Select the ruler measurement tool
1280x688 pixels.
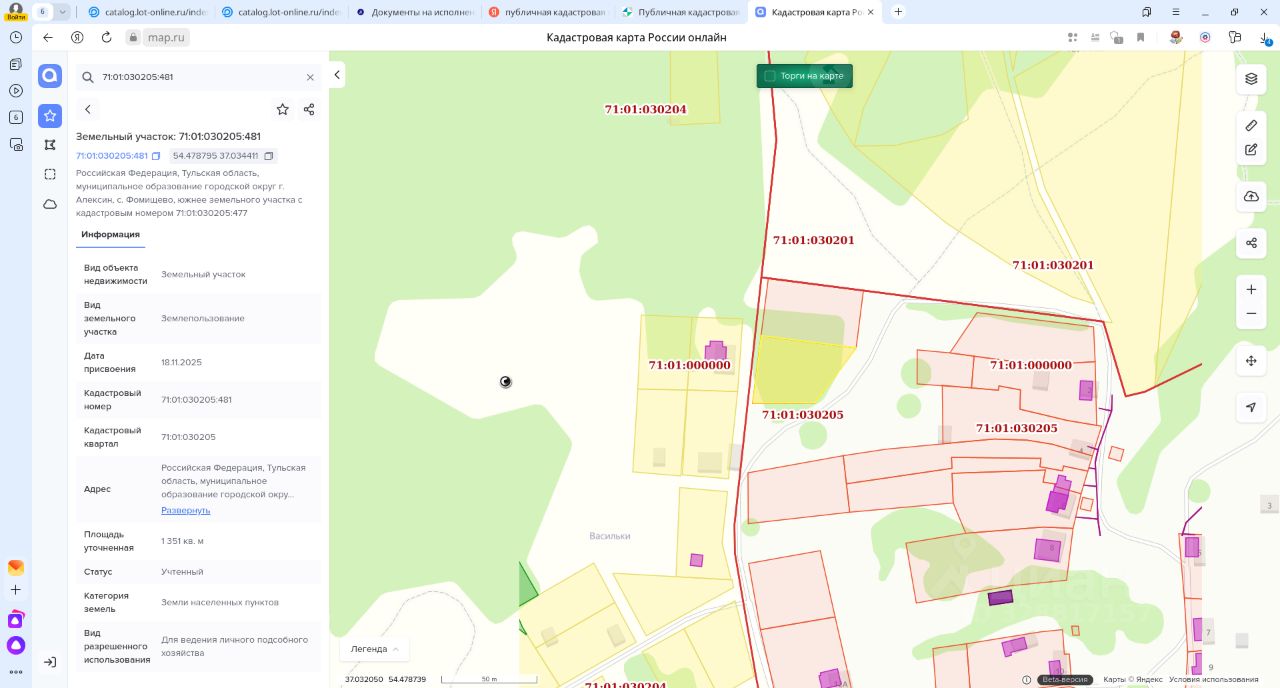1251,125
